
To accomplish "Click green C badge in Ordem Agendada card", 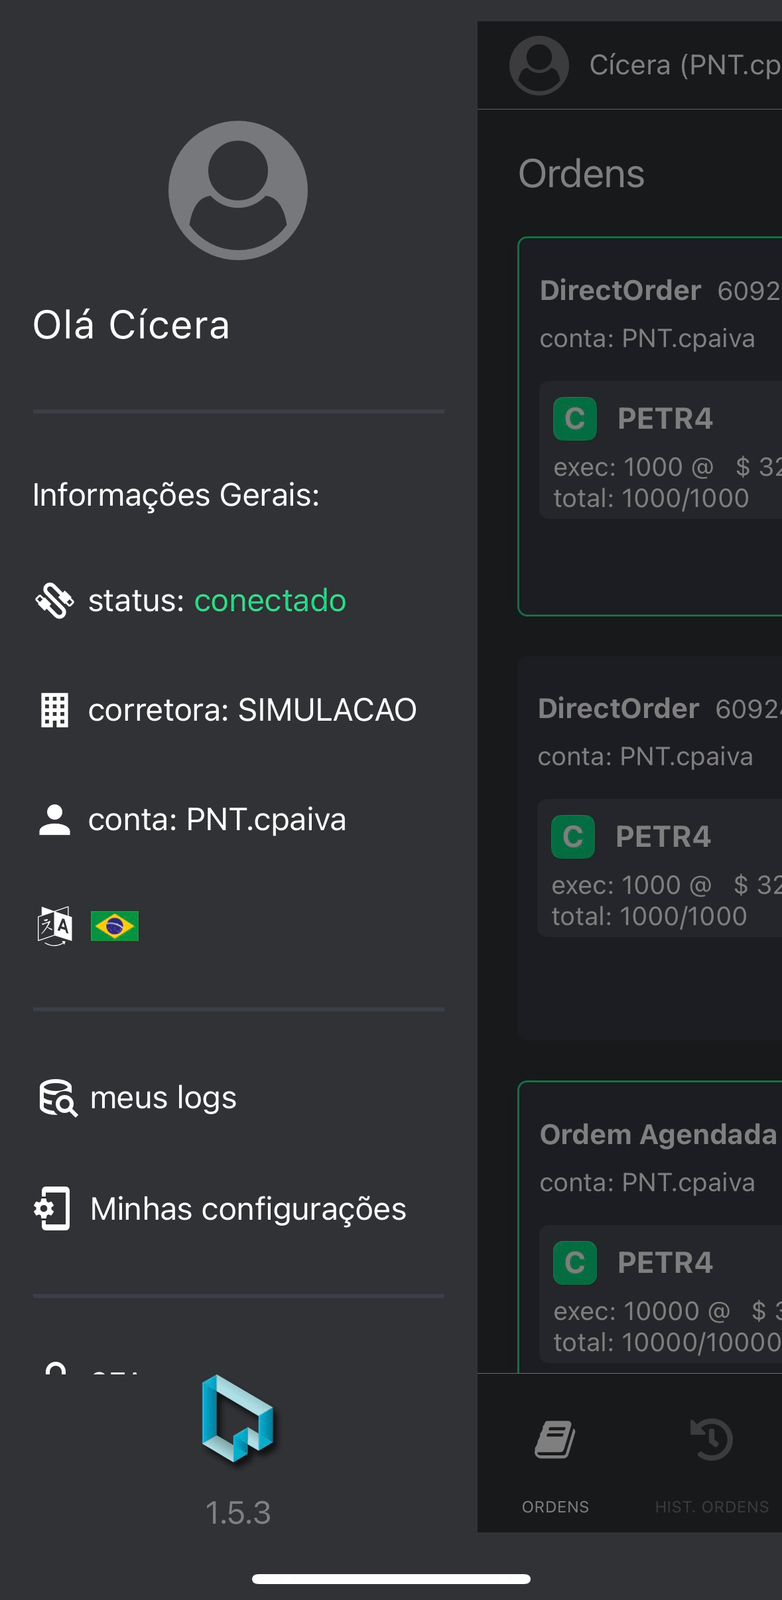I will tap(575, 1263).
